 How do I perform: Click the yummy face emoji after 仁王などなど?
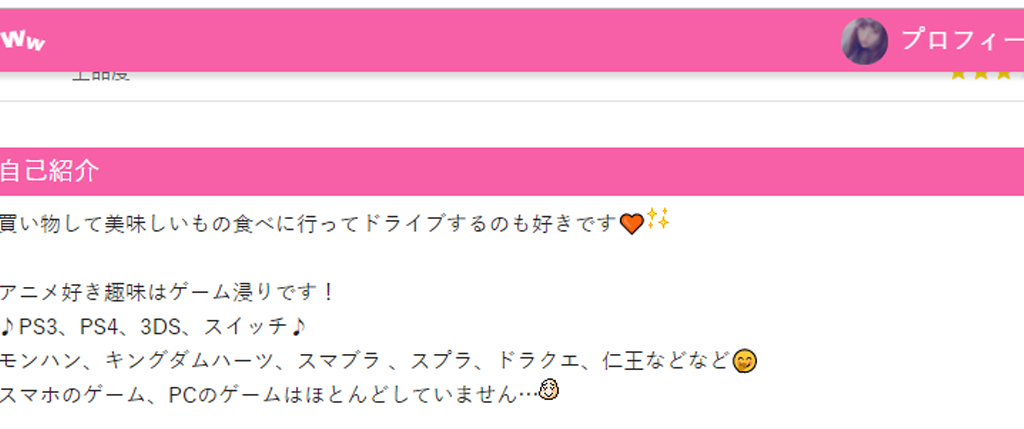(744, 361)
